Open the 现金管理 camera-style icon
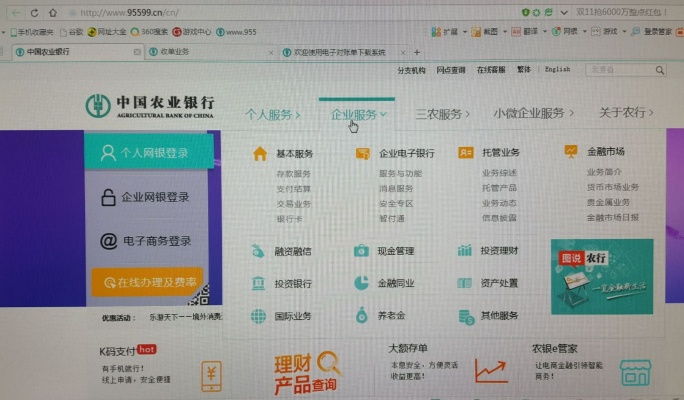This screenshot has width=684, height=400. pyautogui.click(x=361, y=250)
